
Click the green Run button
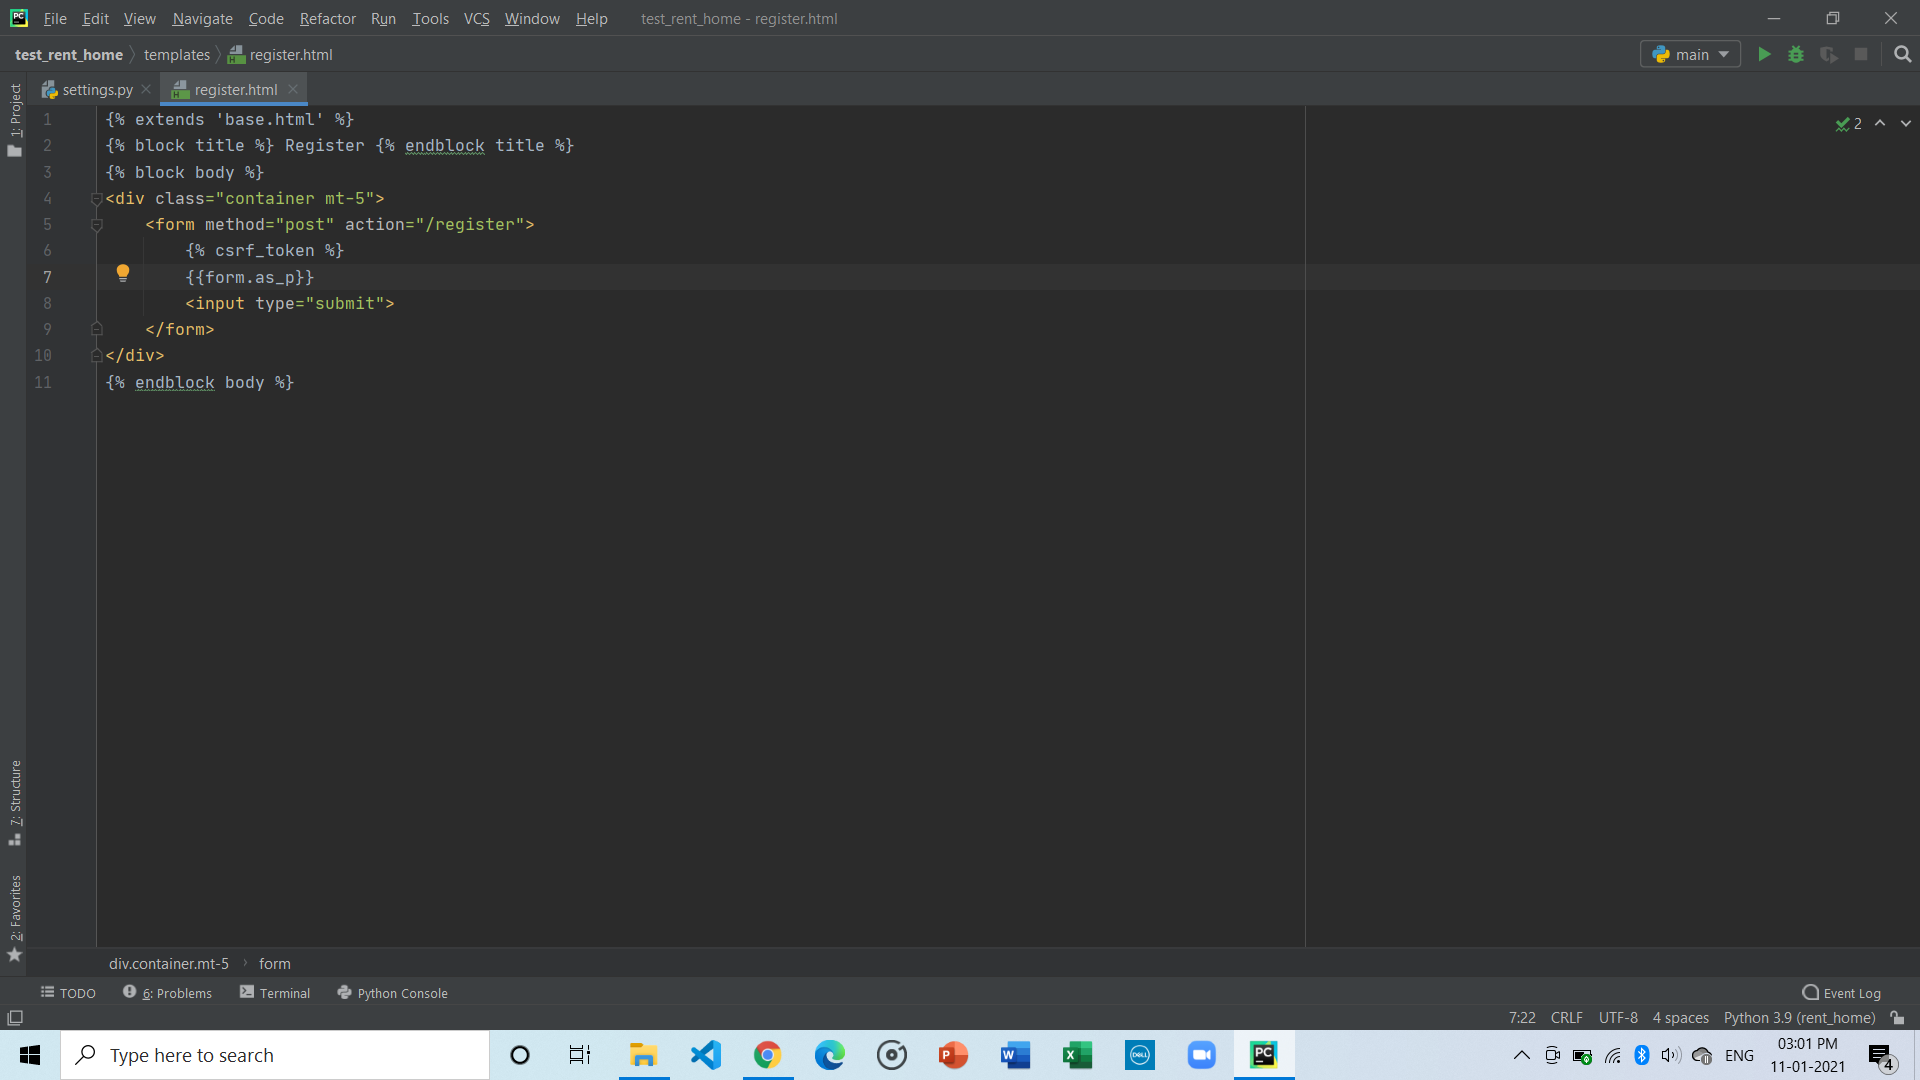(x=1764, y=54)
